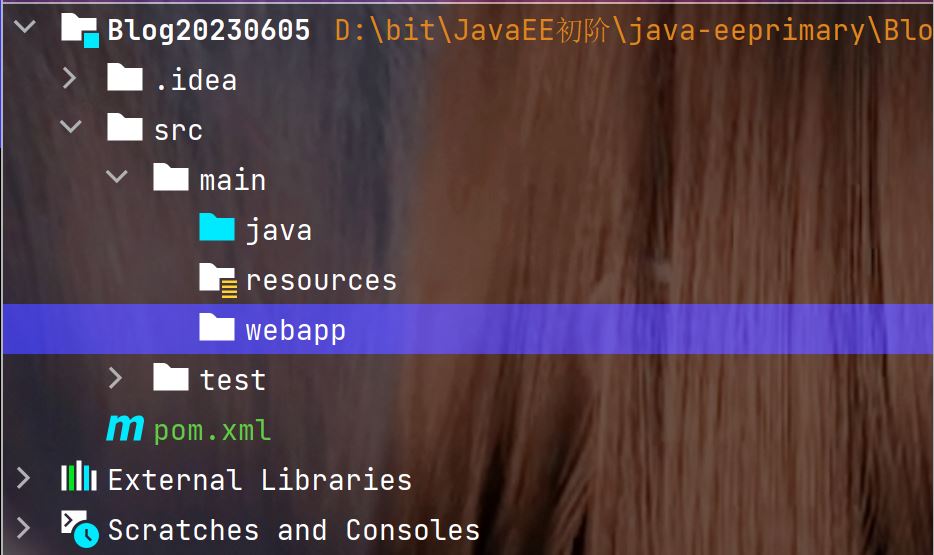Click the External Libraries icon
Image resolution: width=934 pixels, height=555 pixels.
pyautogui.click(x=79, y=479)
